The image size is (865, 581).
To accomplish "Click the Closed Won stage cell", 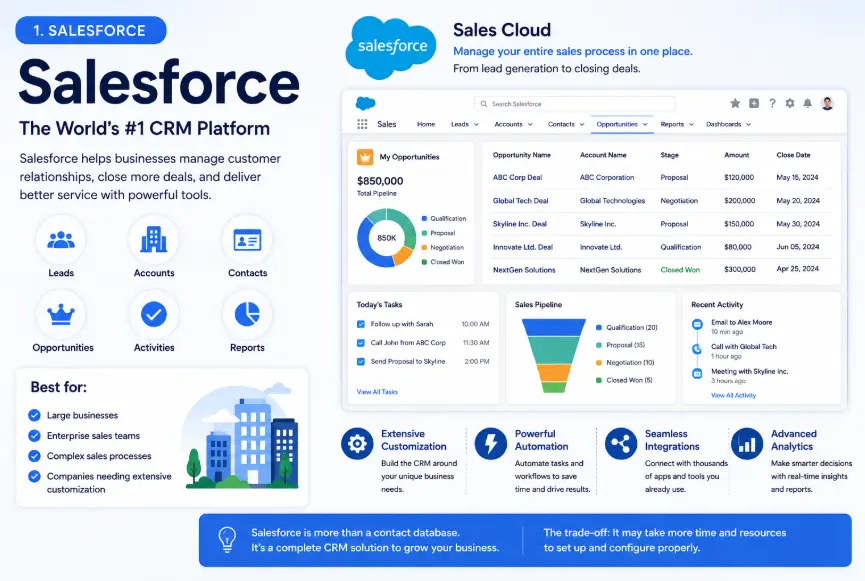I will click(680, 270).
